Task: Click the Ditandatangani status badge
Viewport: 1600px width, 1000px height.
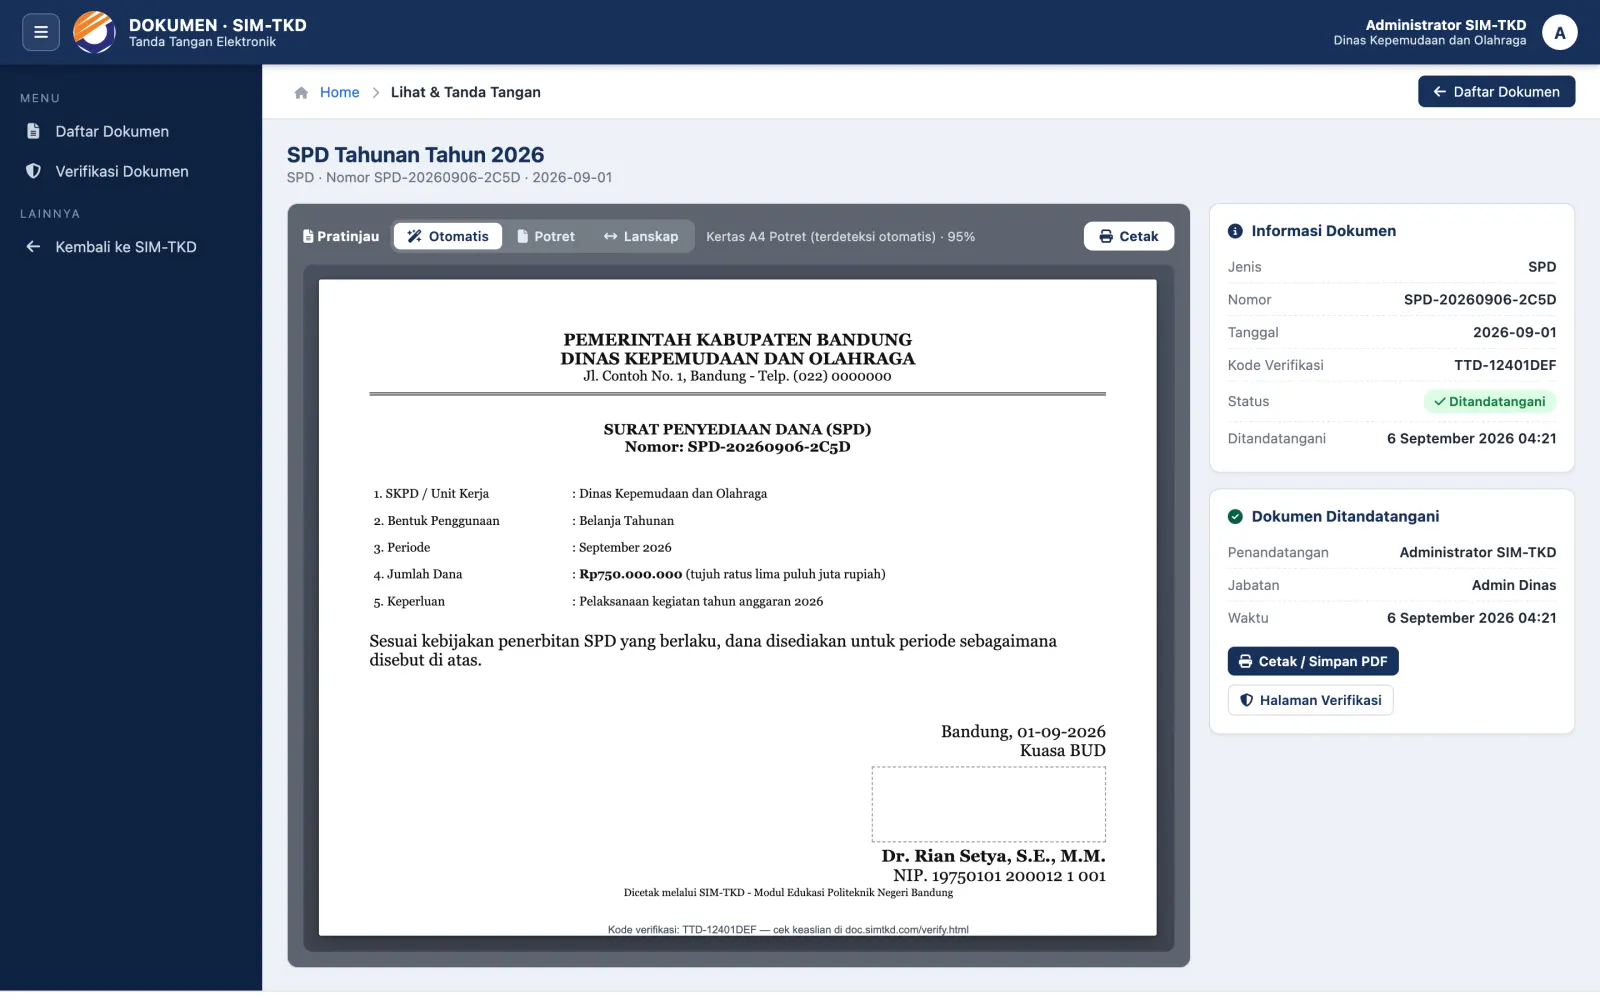Action: pyautogui.click(x=1489, y=401)
